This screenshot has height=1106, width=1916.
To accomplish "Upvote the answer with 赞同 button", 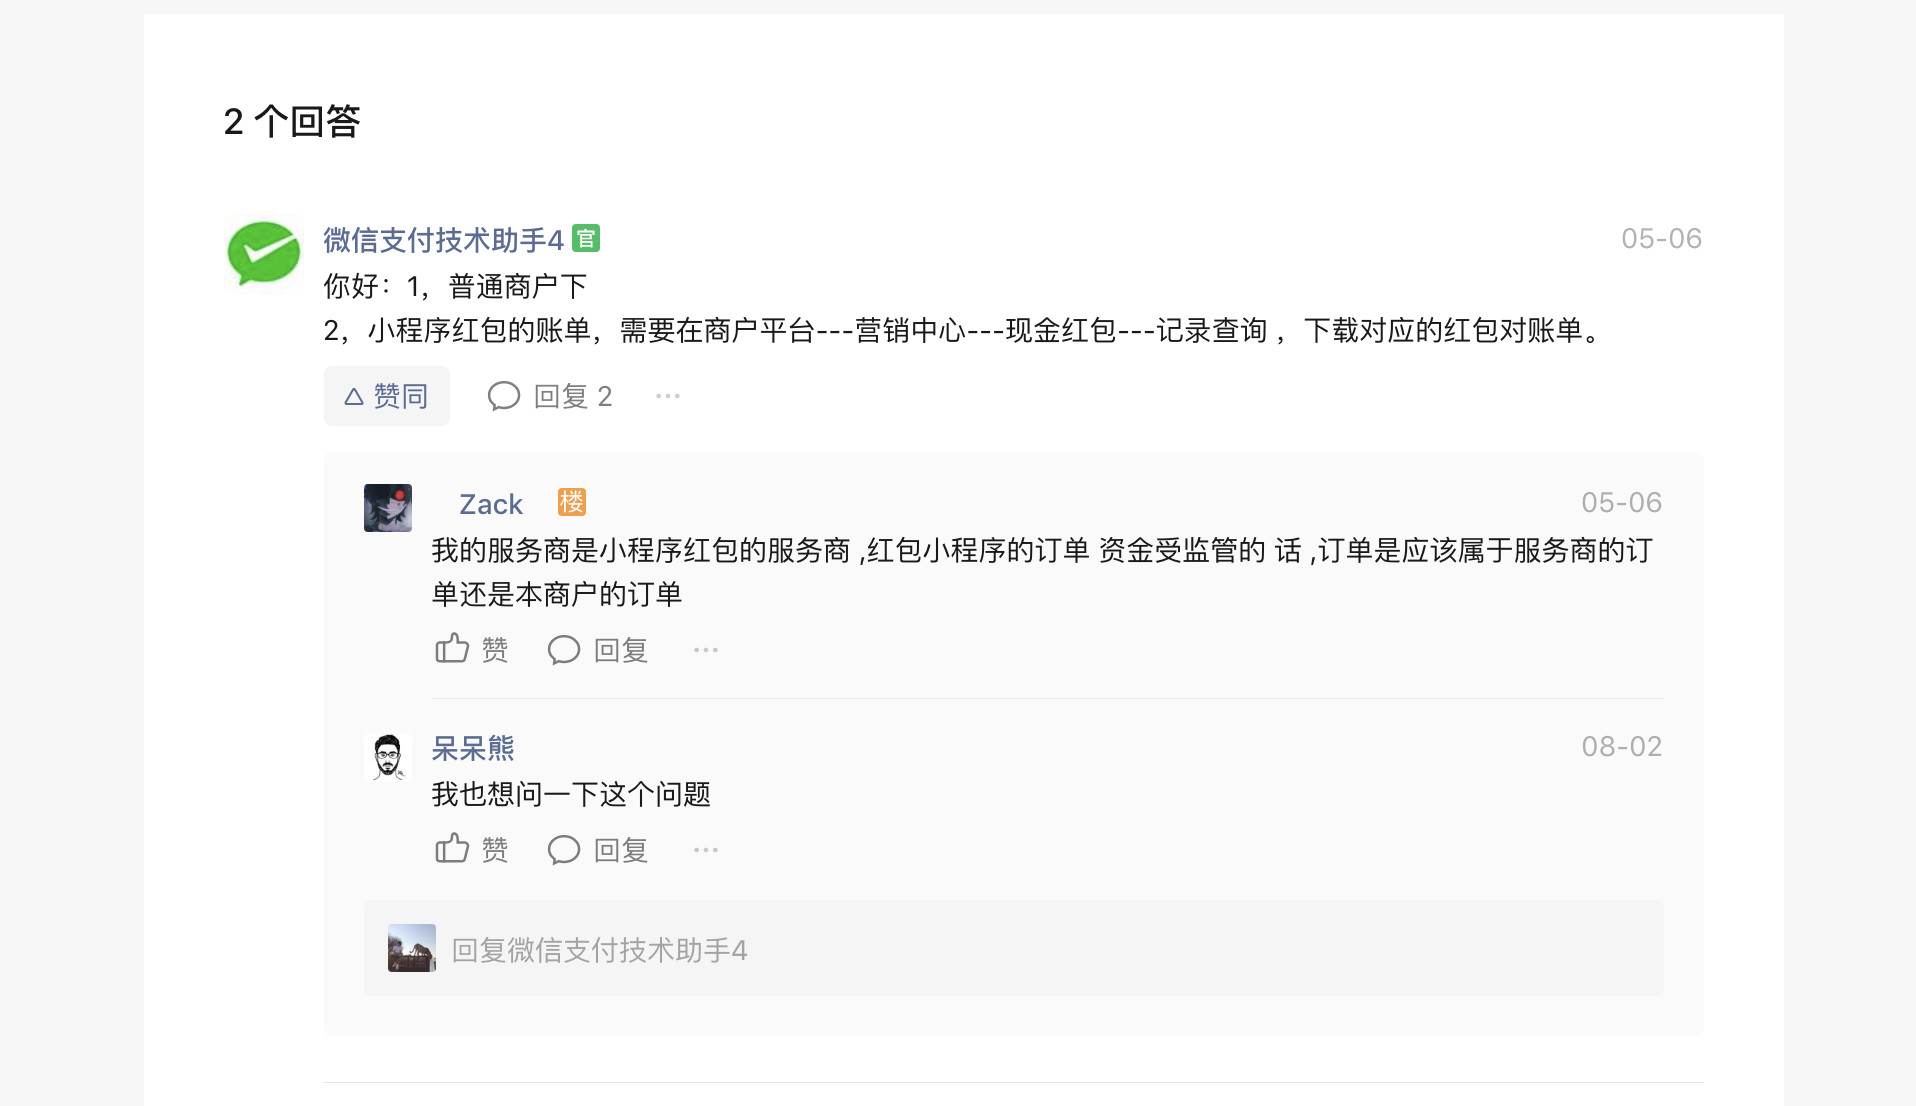I will 386,396.
